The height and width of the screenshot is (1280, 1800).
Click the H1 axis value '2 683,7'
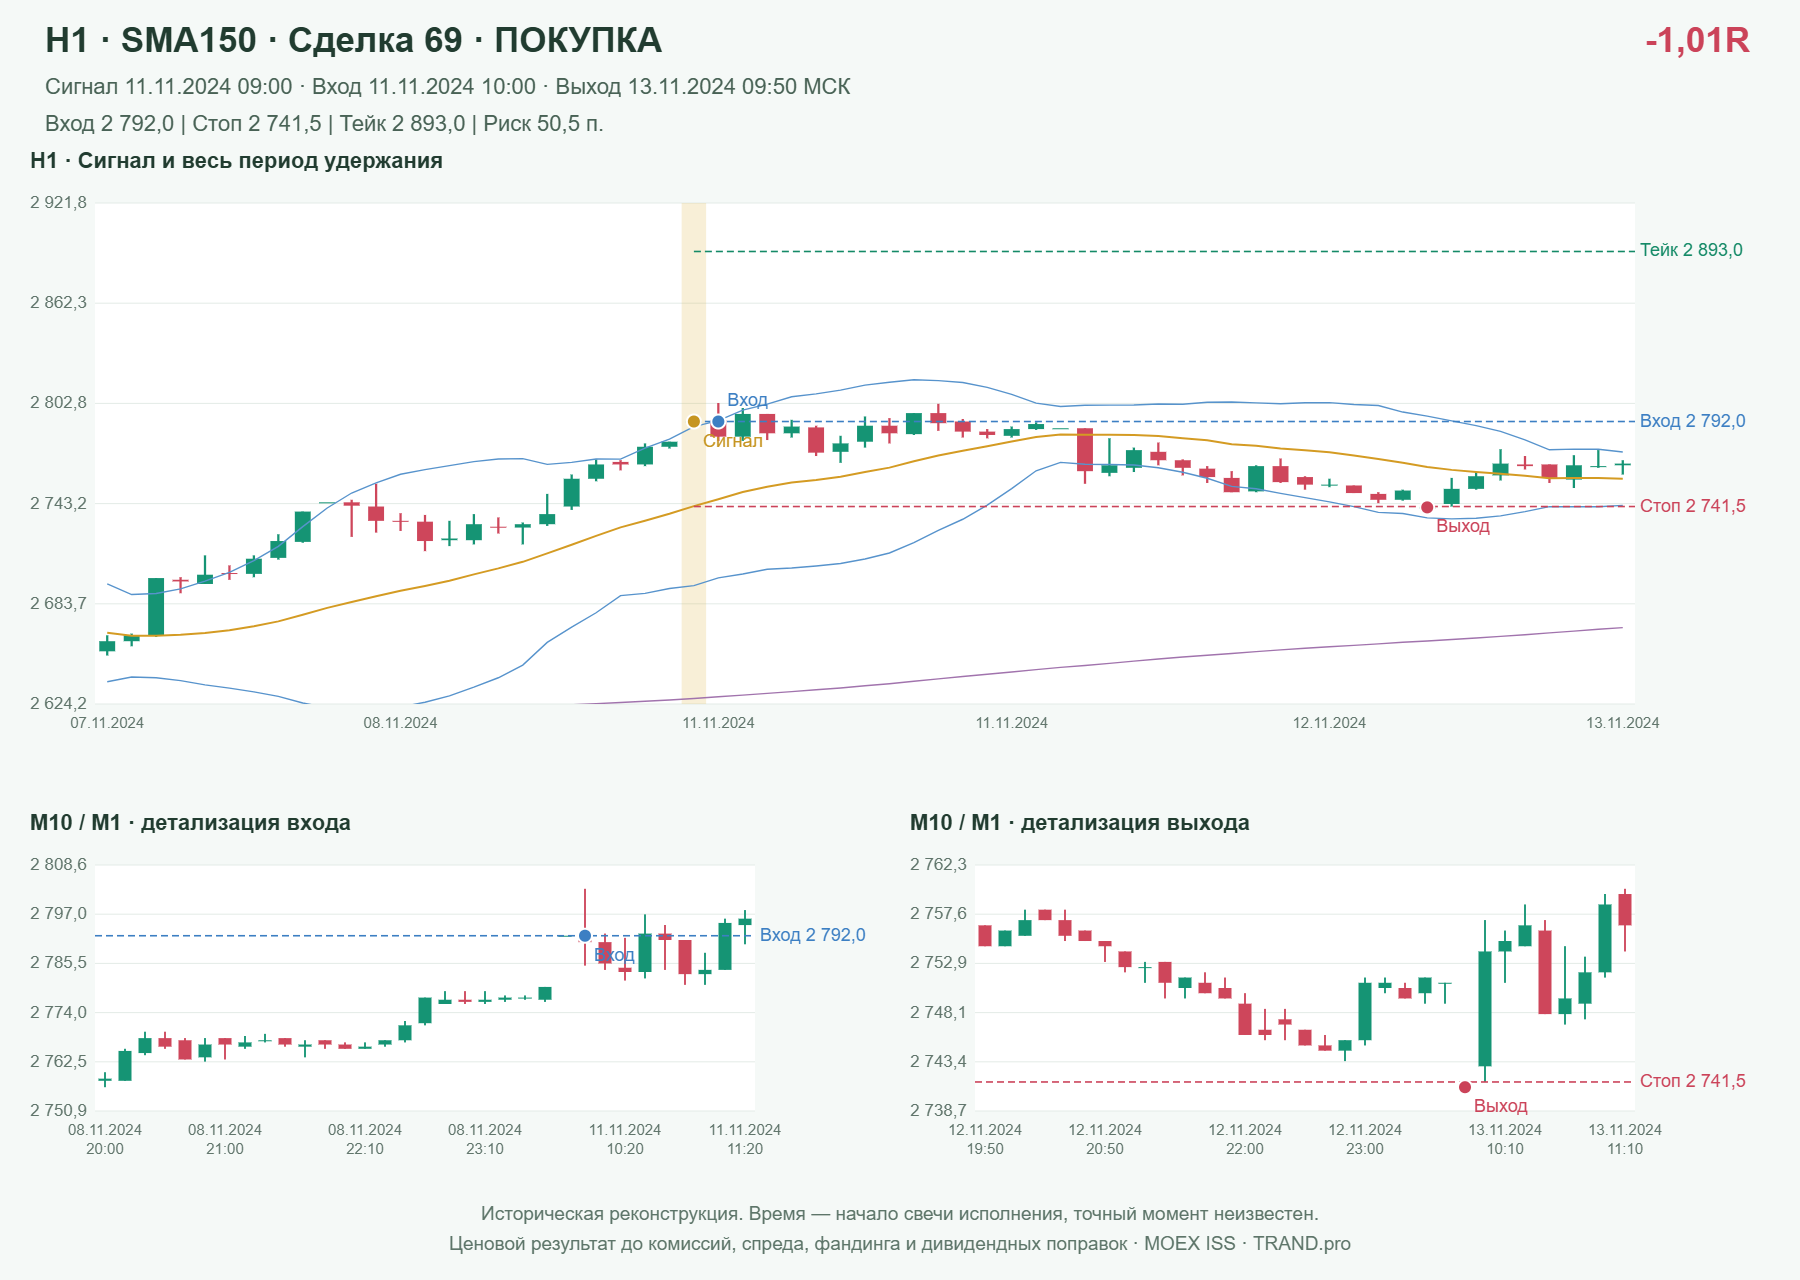(58, 603)
